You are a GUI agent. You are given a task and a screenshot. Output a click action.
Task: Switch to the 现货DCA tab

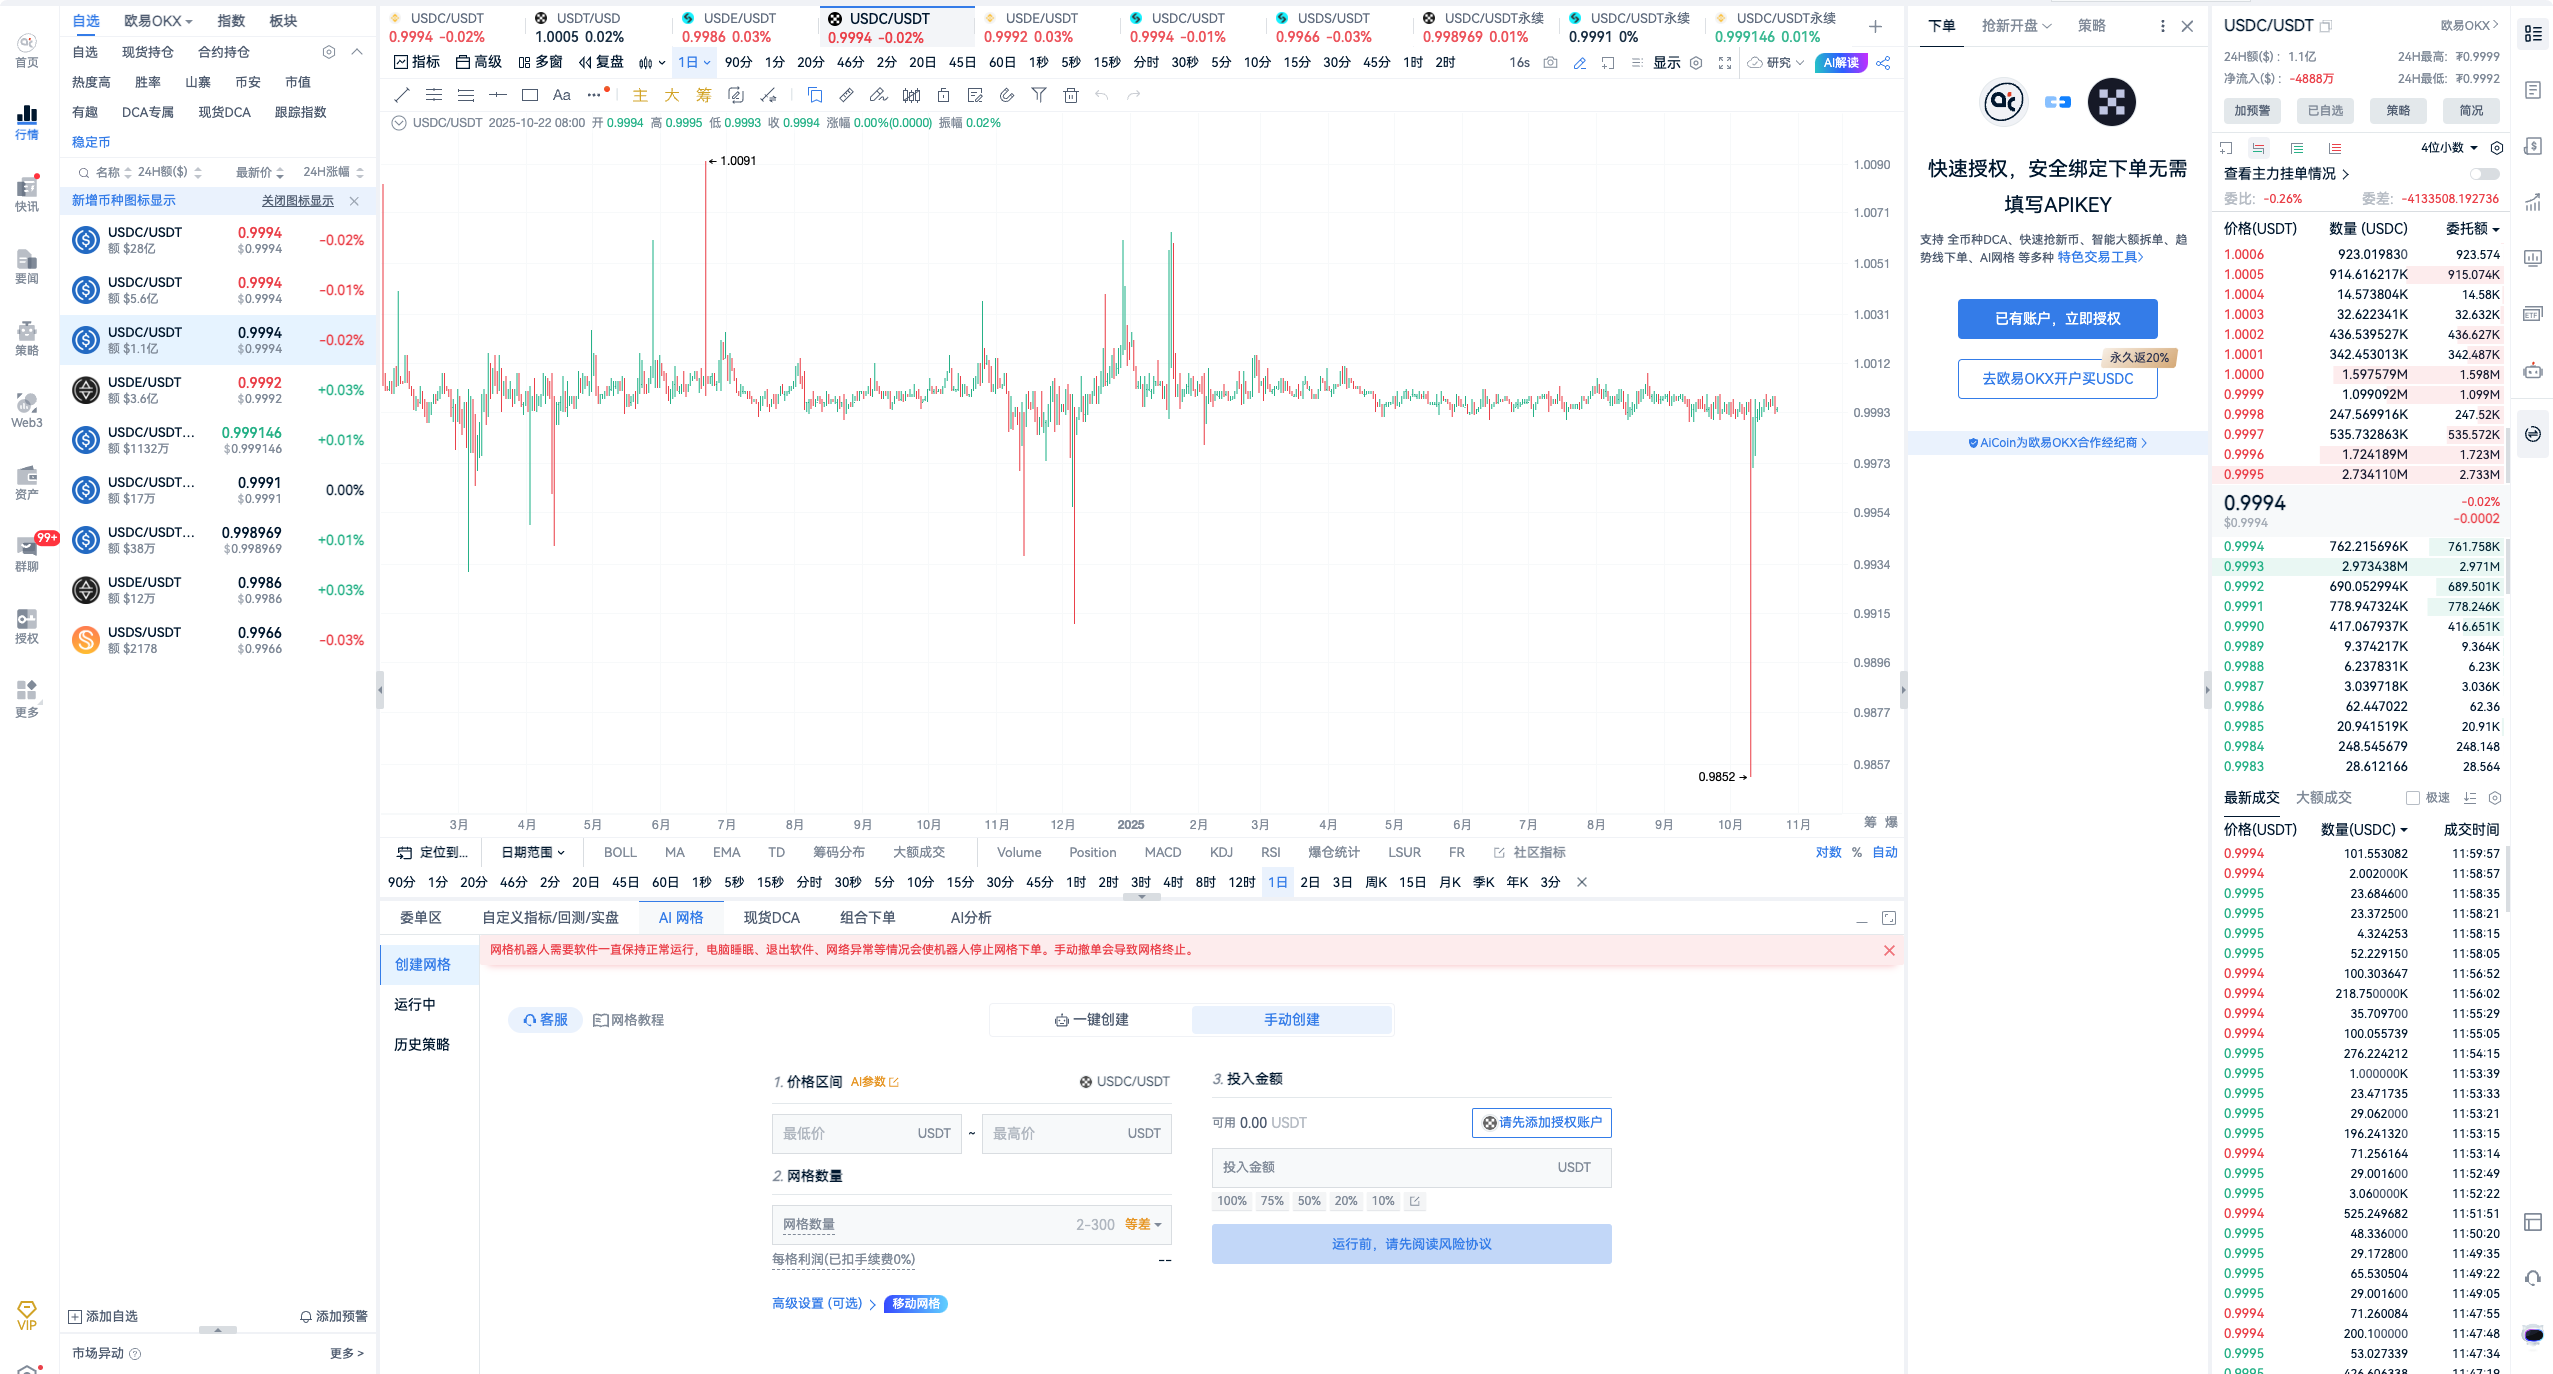pos(771,917)
